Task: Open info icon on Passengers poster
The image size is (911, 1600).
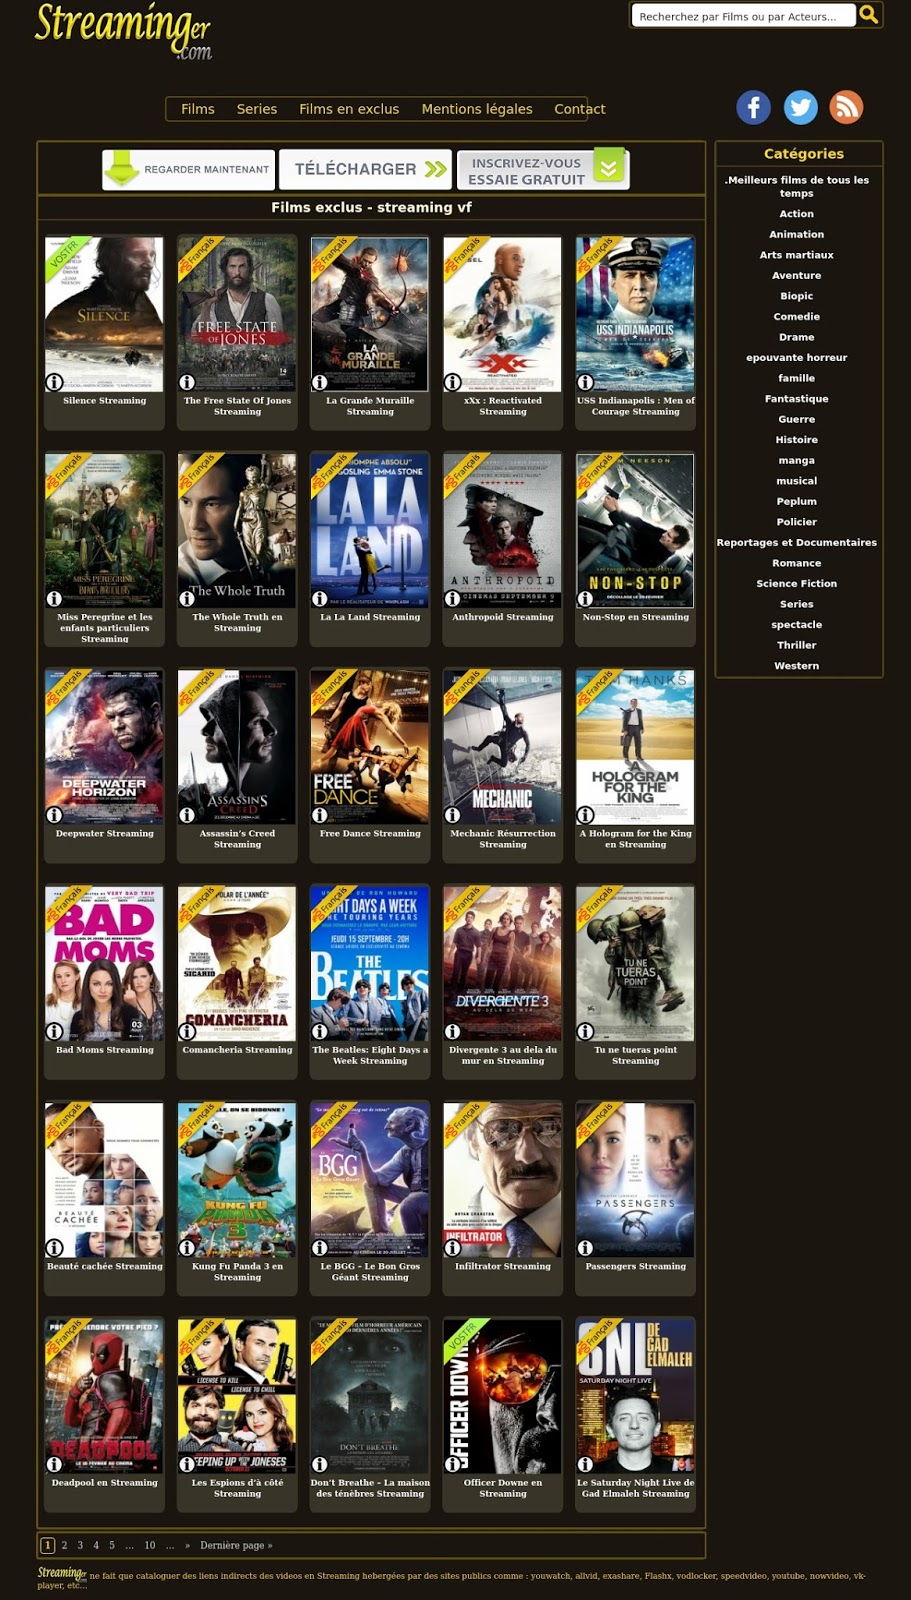Action: click(x=586, y=1247)
